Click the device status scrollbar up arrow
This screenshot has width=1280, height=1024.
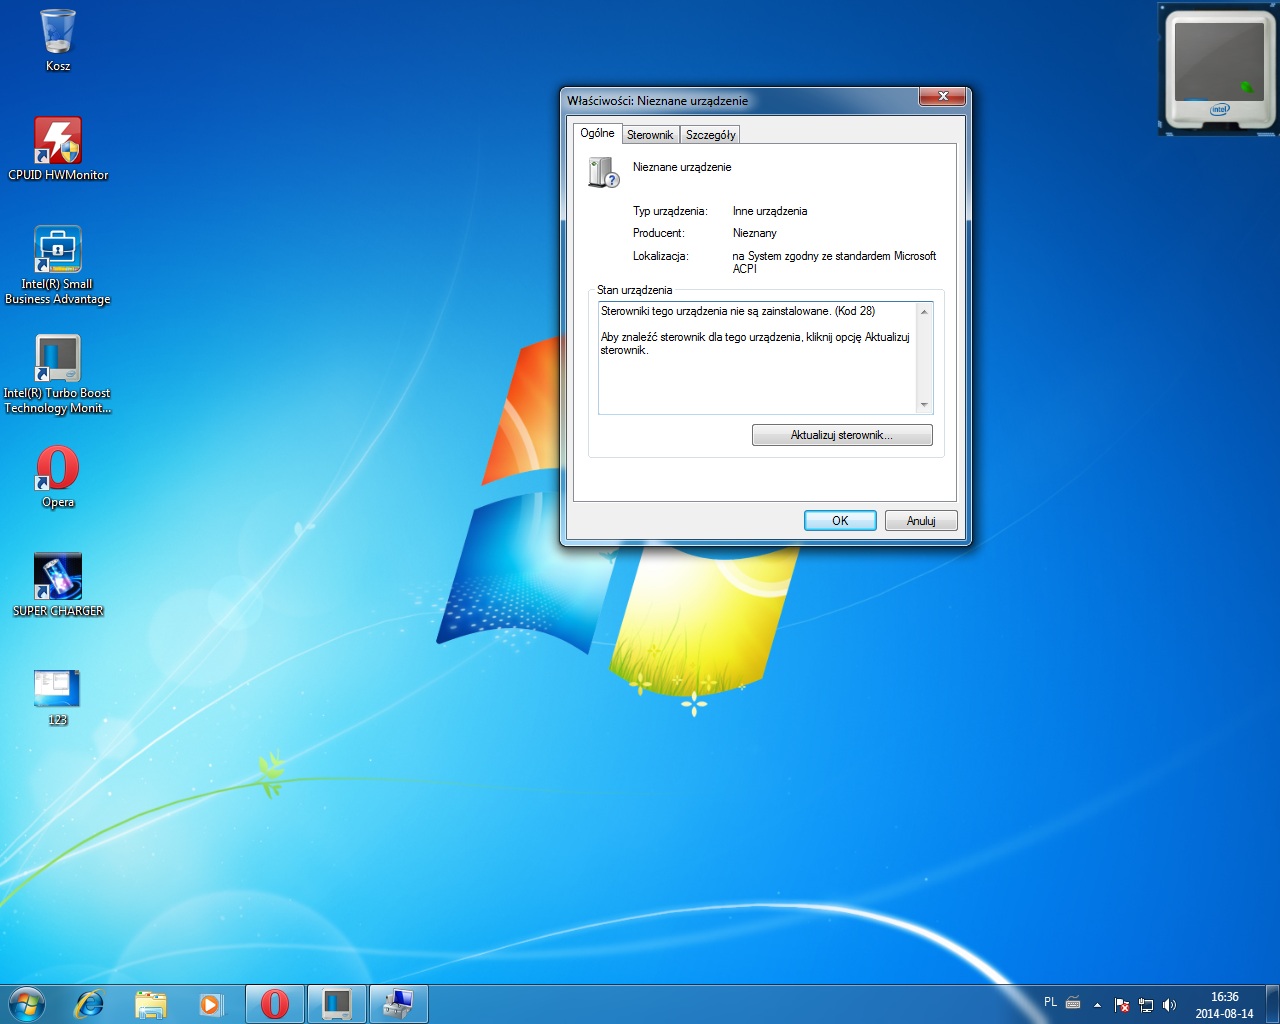point(924,312)
